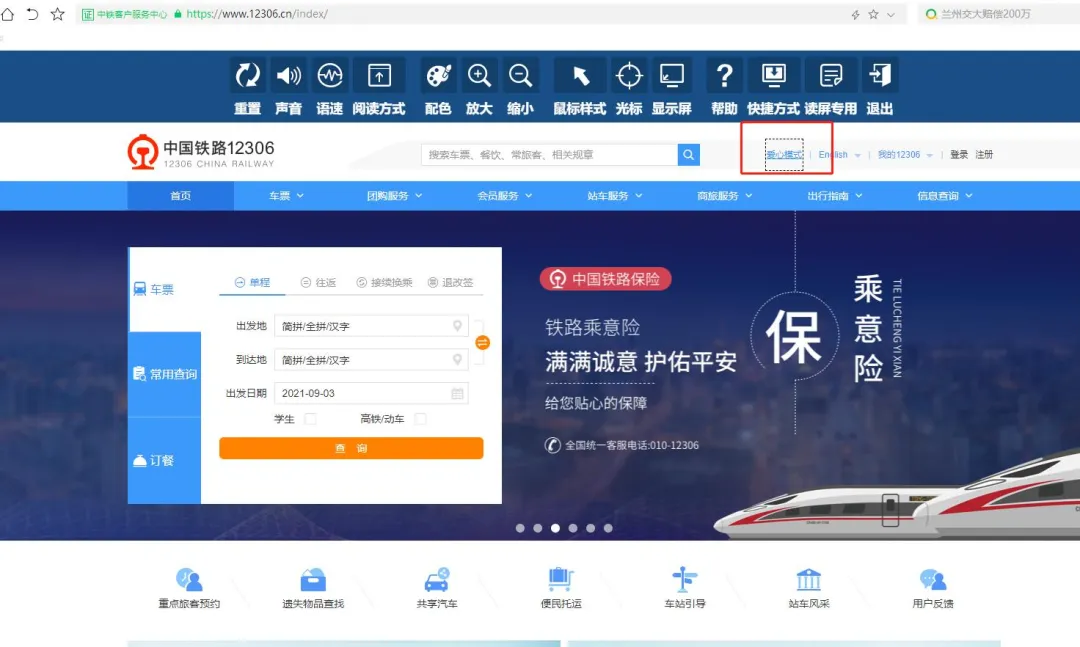Expand 站车服务 navigation dropdown
The height and width of the screenshot is (647, 1080).
(x=614, y=196)
